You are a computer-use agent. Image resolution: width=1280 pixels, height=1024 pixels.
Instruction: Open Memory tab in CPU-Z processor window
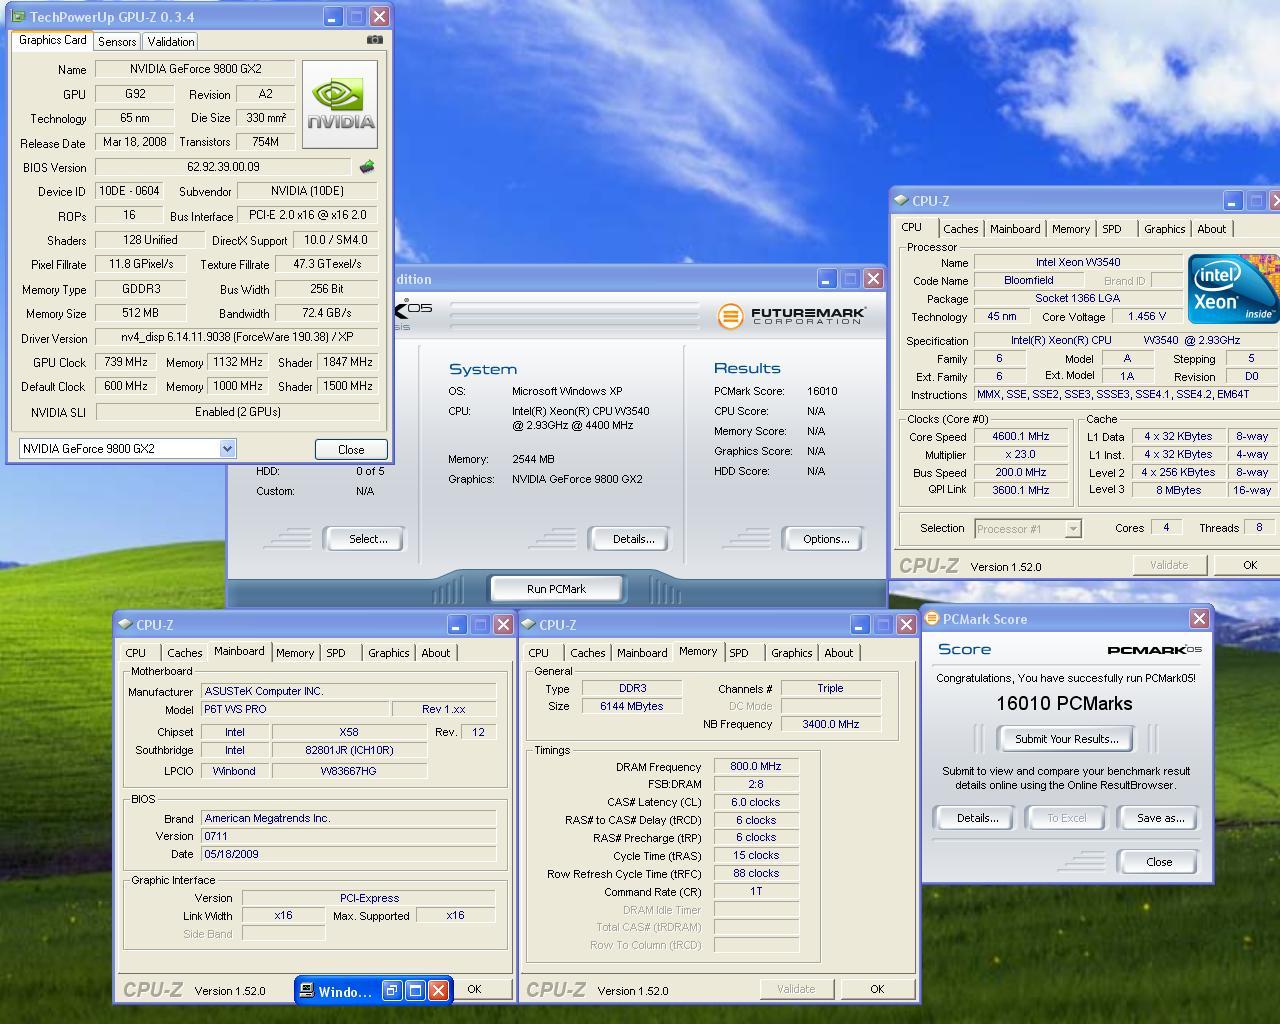point(1071,229)
